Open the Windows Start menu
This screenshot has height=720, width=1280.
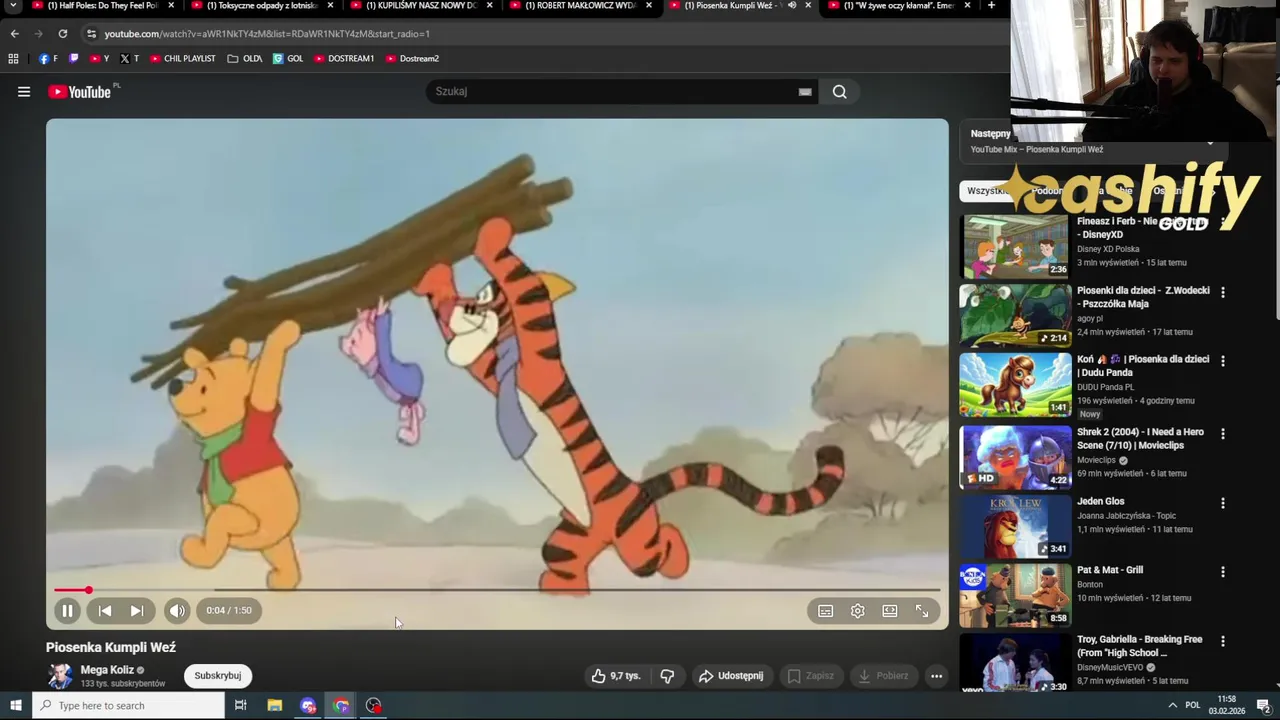pos(15,705)
